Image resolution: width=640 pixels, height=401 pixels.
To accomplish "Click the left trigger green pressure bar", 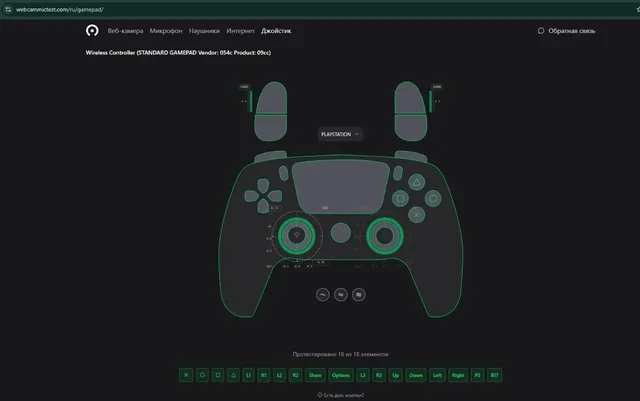I will coord(251,101).
